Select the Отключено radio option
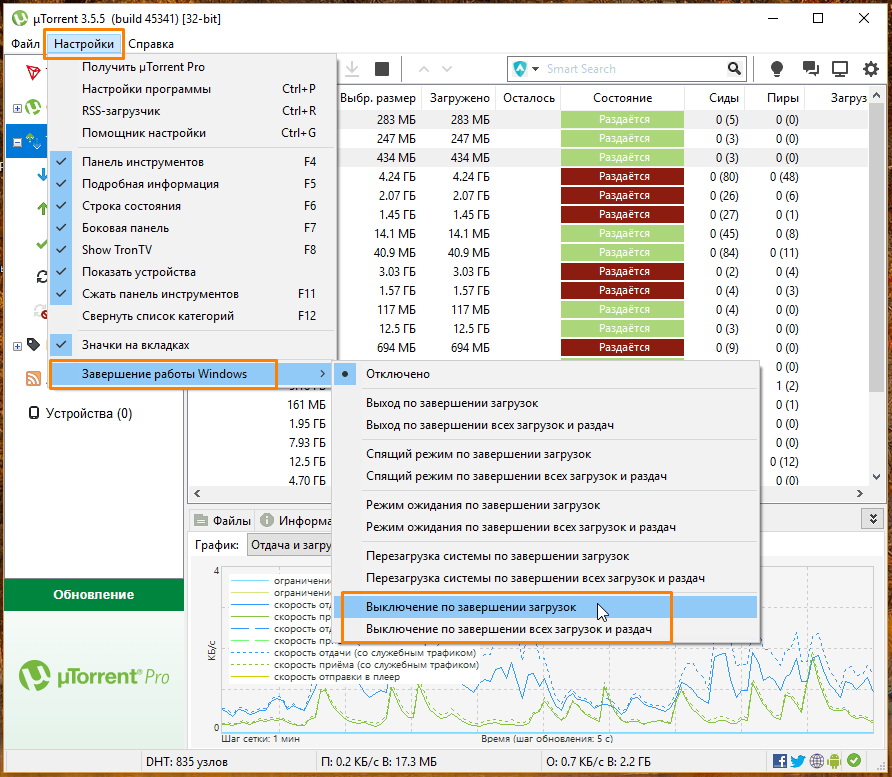Image resolution: width=892 pixels, height=777 pixels. (546, 374)
